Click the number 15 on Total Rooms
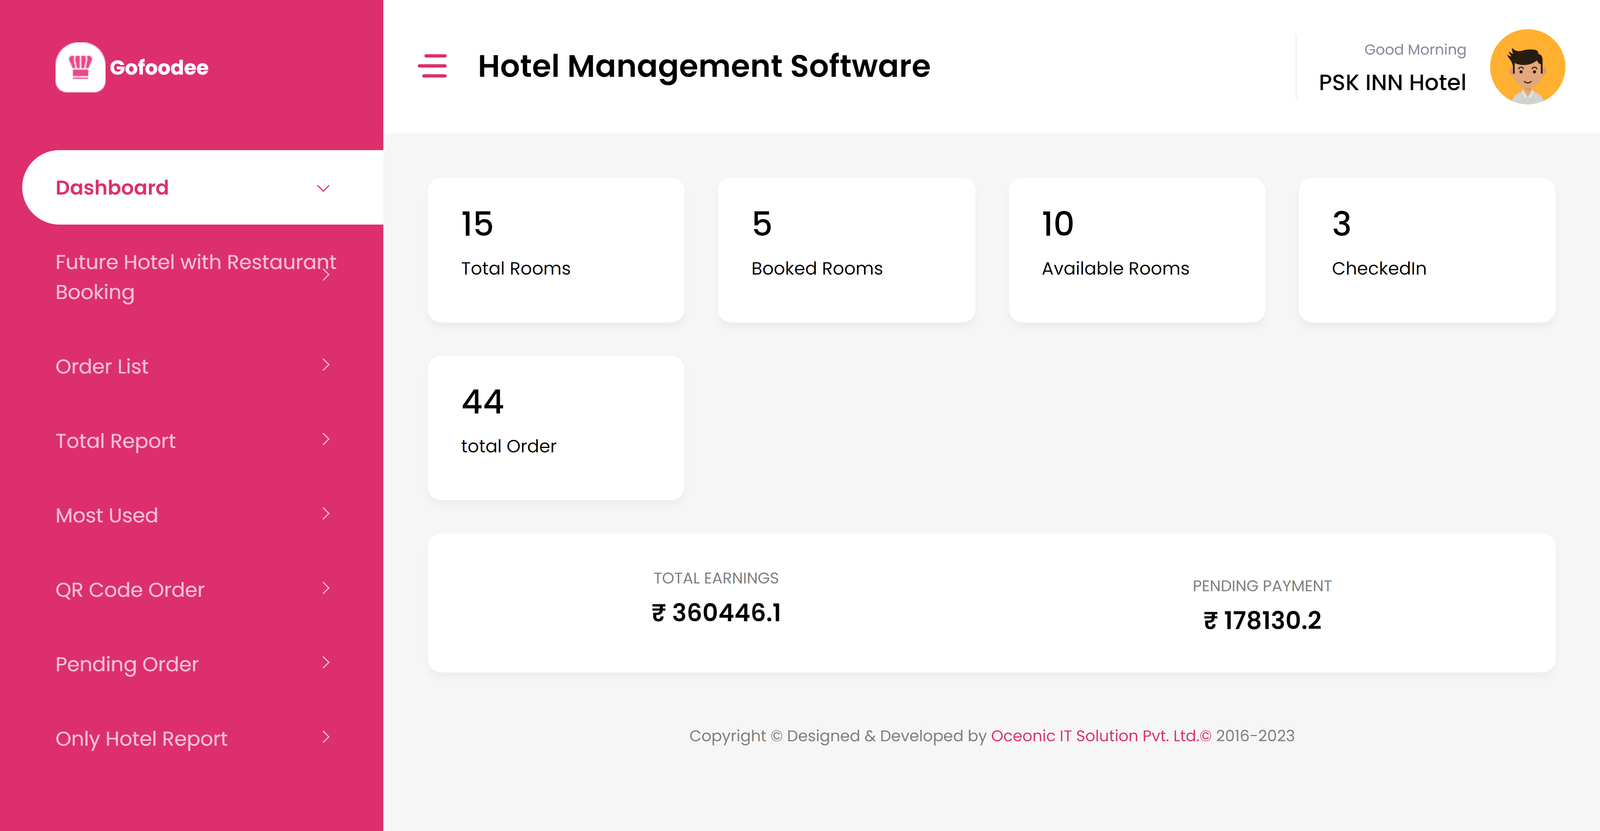The height and width of the screenshot is (831, 1600). 477,224
